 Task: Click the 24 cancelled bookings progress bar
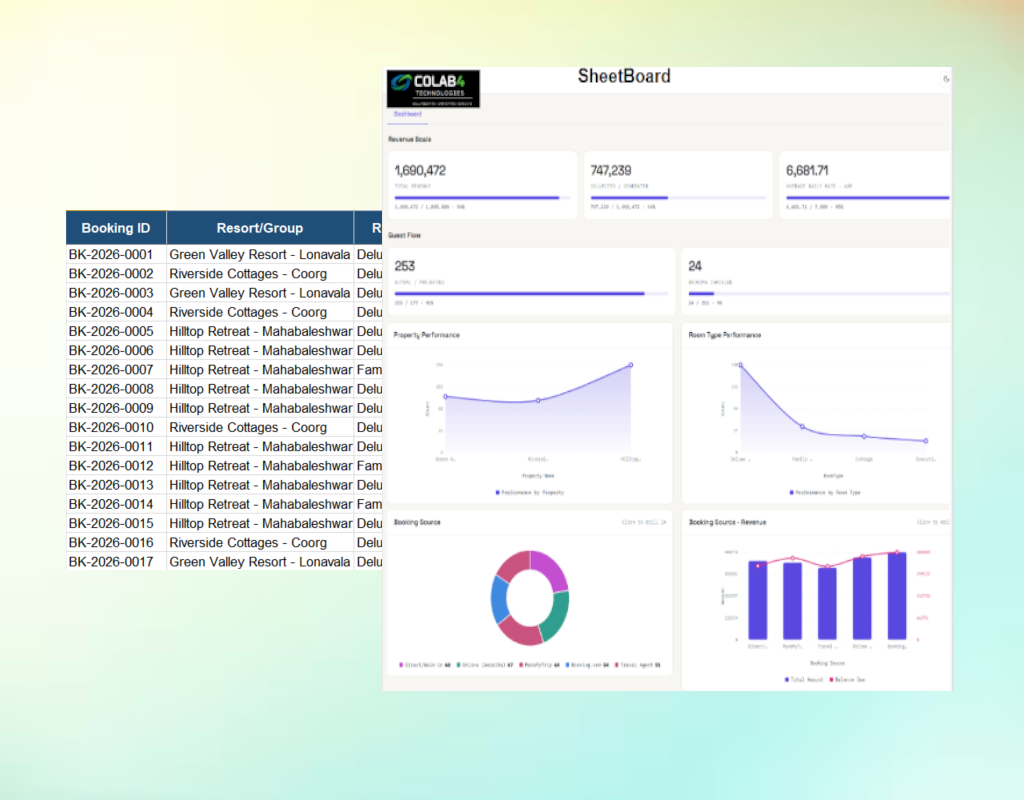(818, 294)
